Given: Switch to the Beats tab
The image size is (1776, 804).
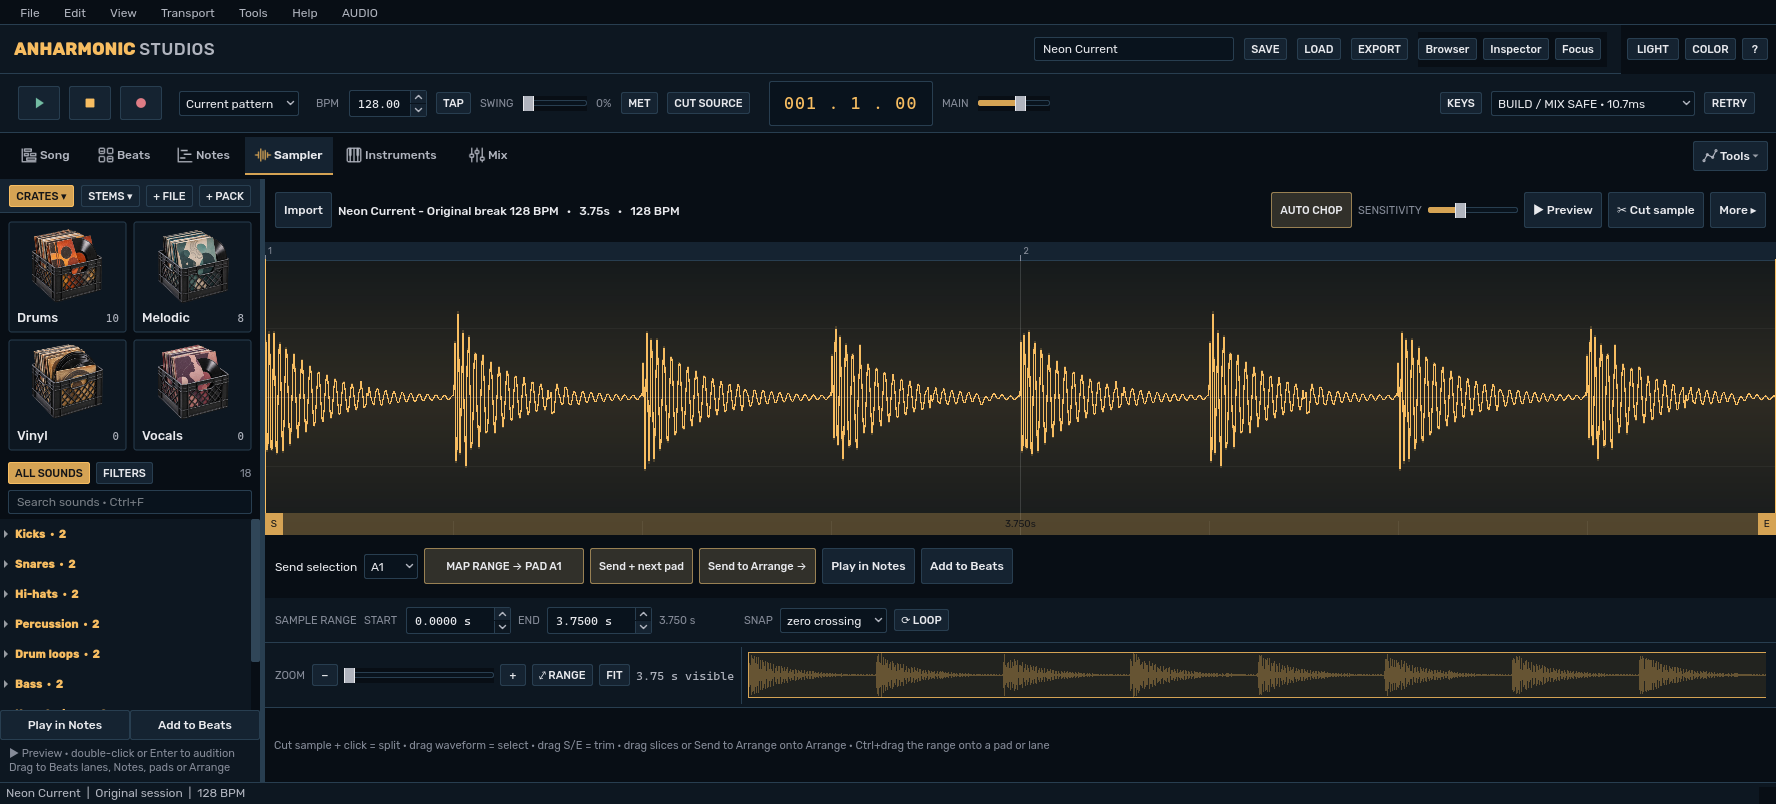Looking at the screenshot, I should point(124,155).
